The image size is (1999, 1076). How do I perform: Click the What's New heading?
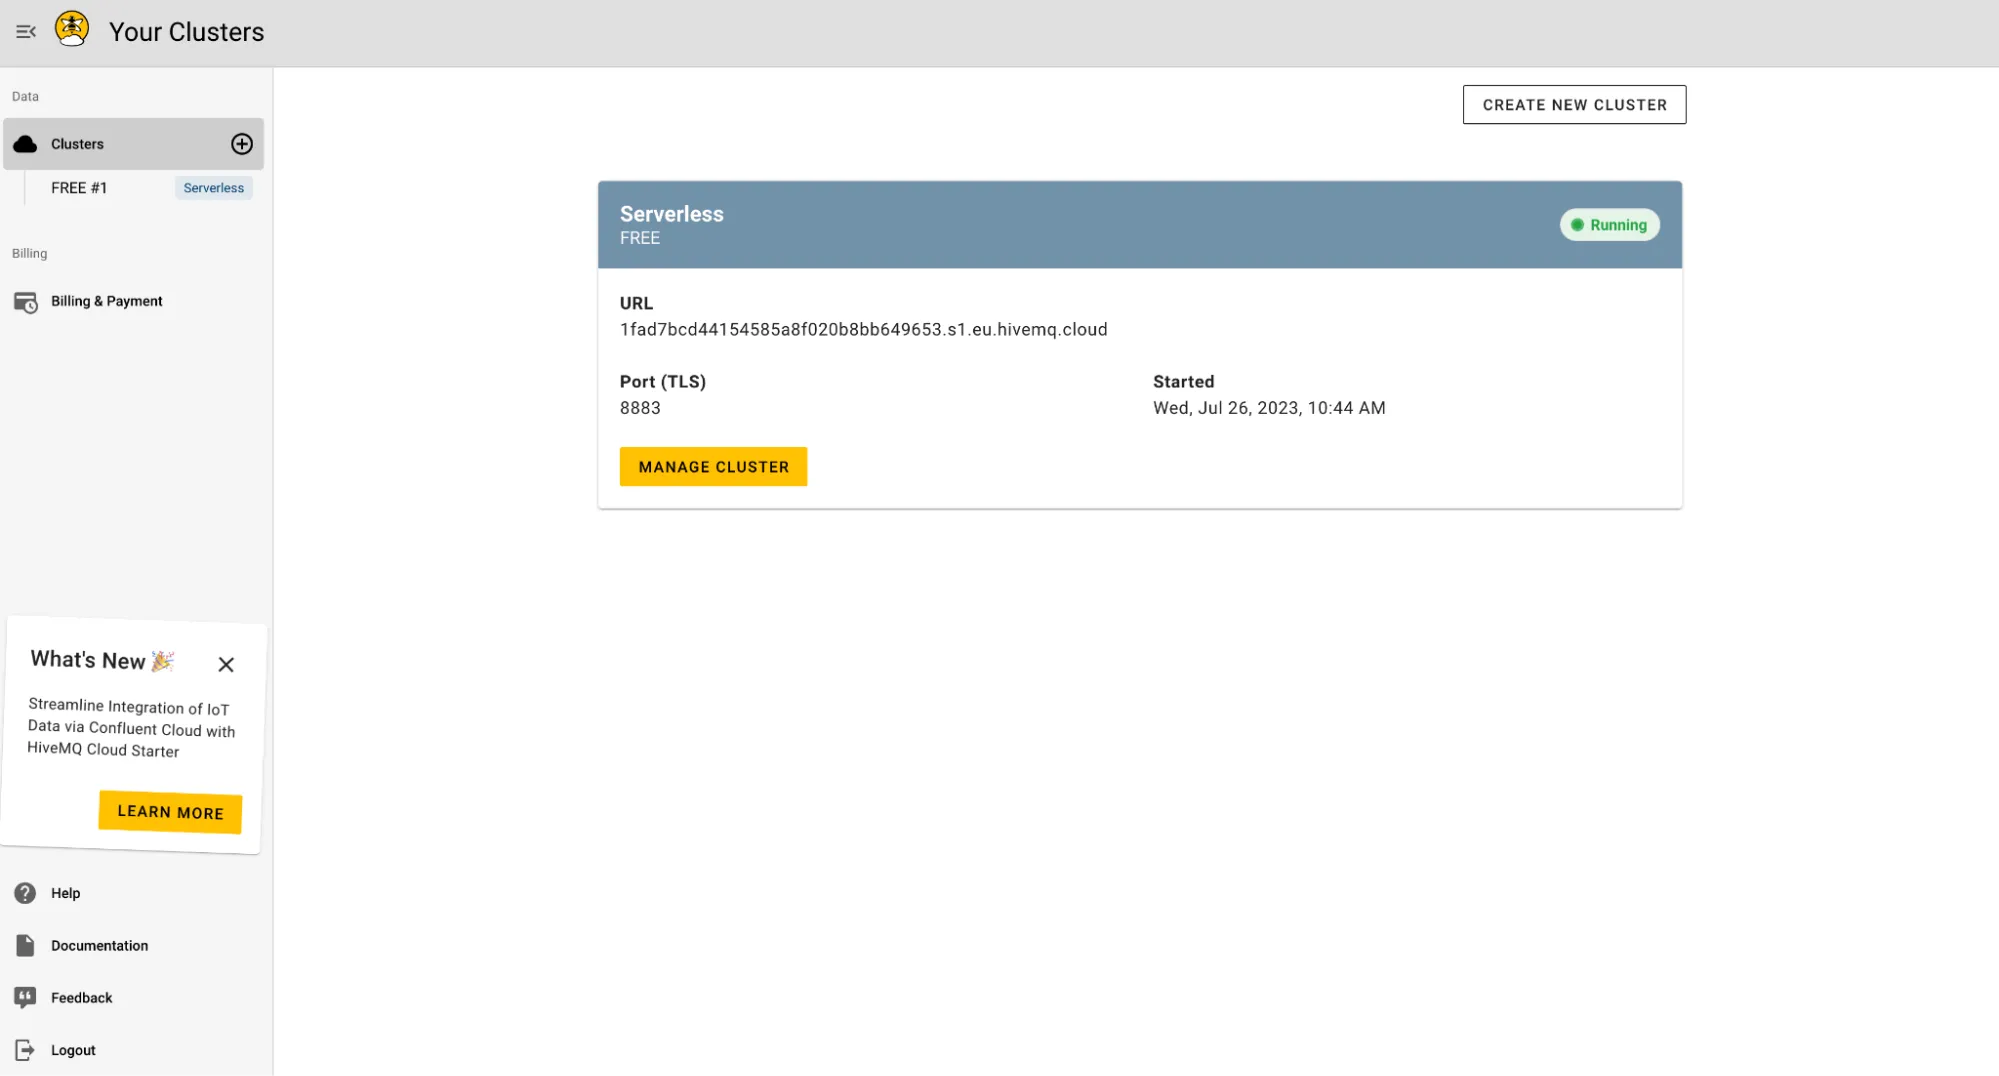pyautogui.click(x=88, y=660)
